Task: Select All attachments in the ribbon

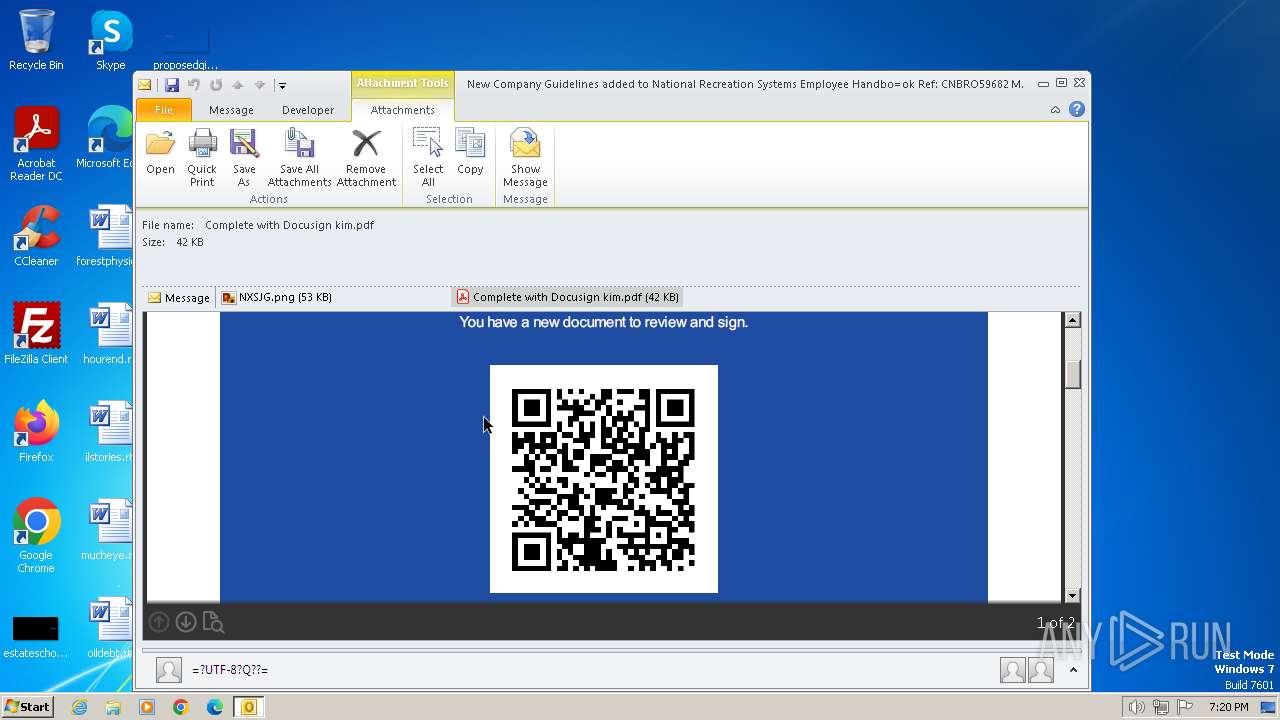Action: 428,158
